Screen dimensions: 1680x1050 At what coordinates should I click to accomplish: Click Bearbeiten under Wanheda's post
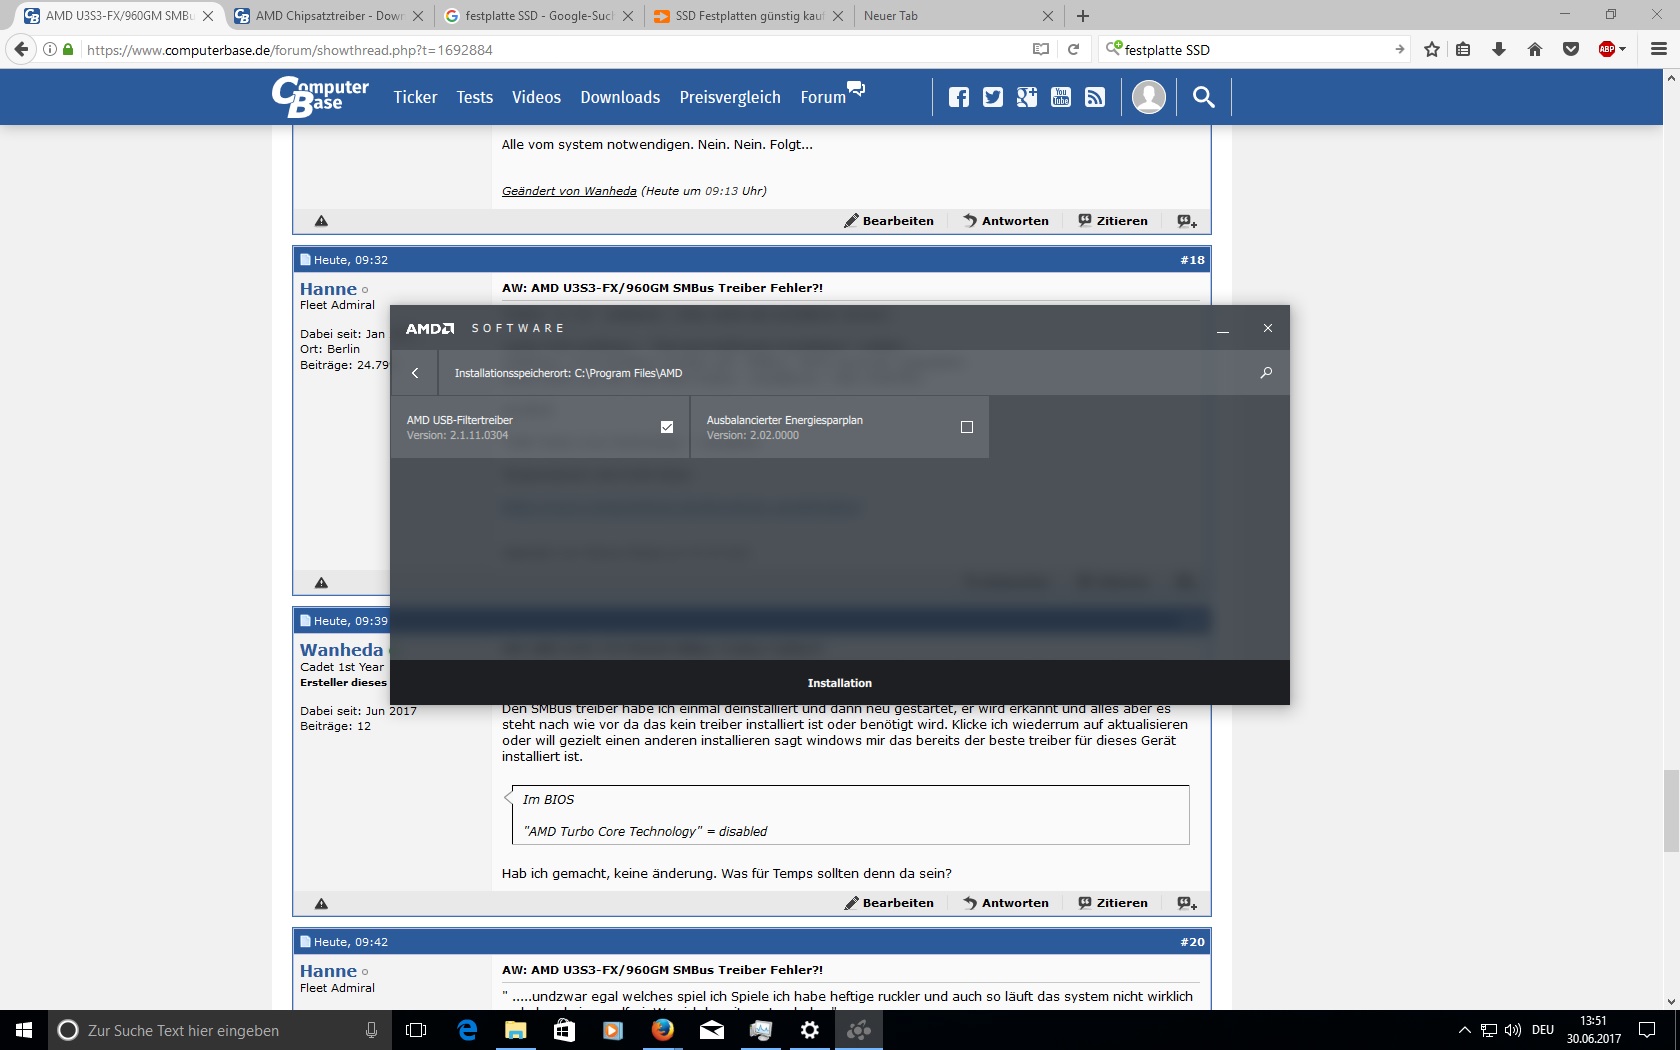pos(889,903)
